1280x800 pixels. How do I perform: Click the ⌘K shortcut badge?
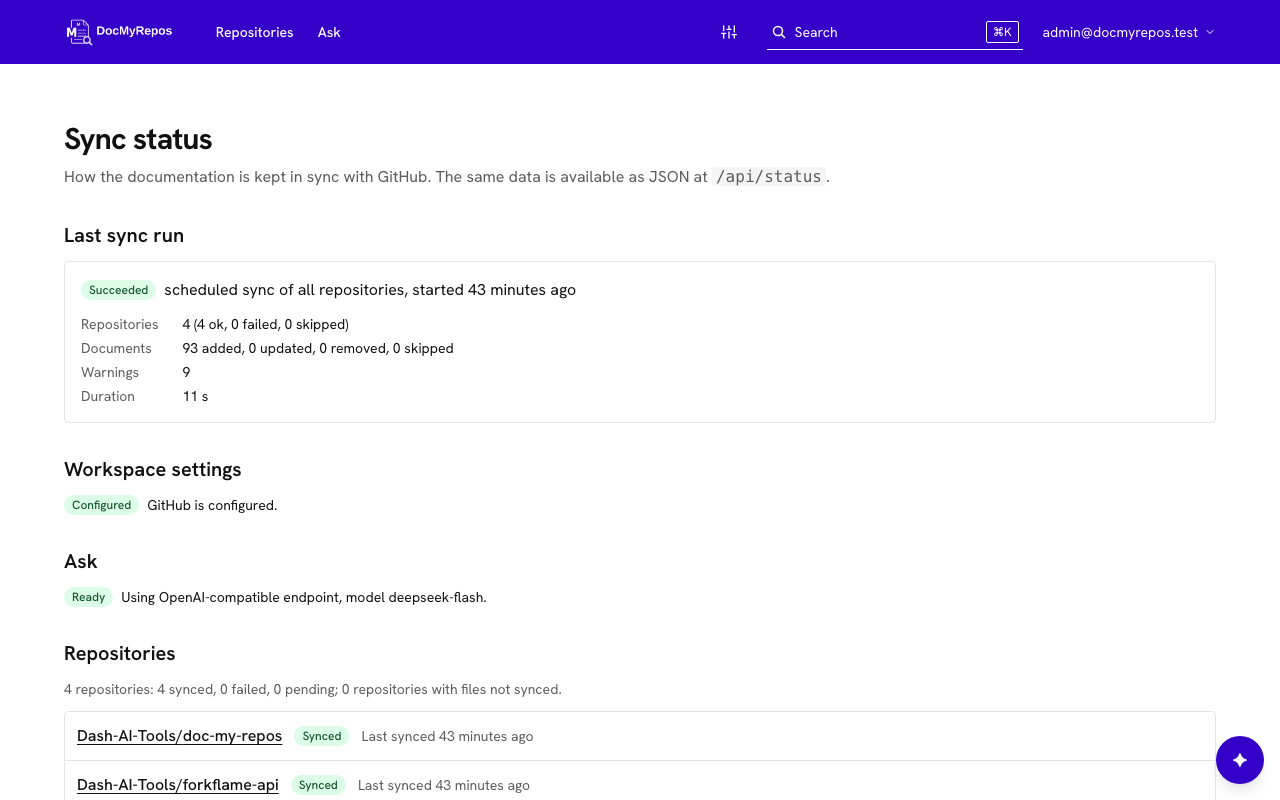tap(1002, 32)
